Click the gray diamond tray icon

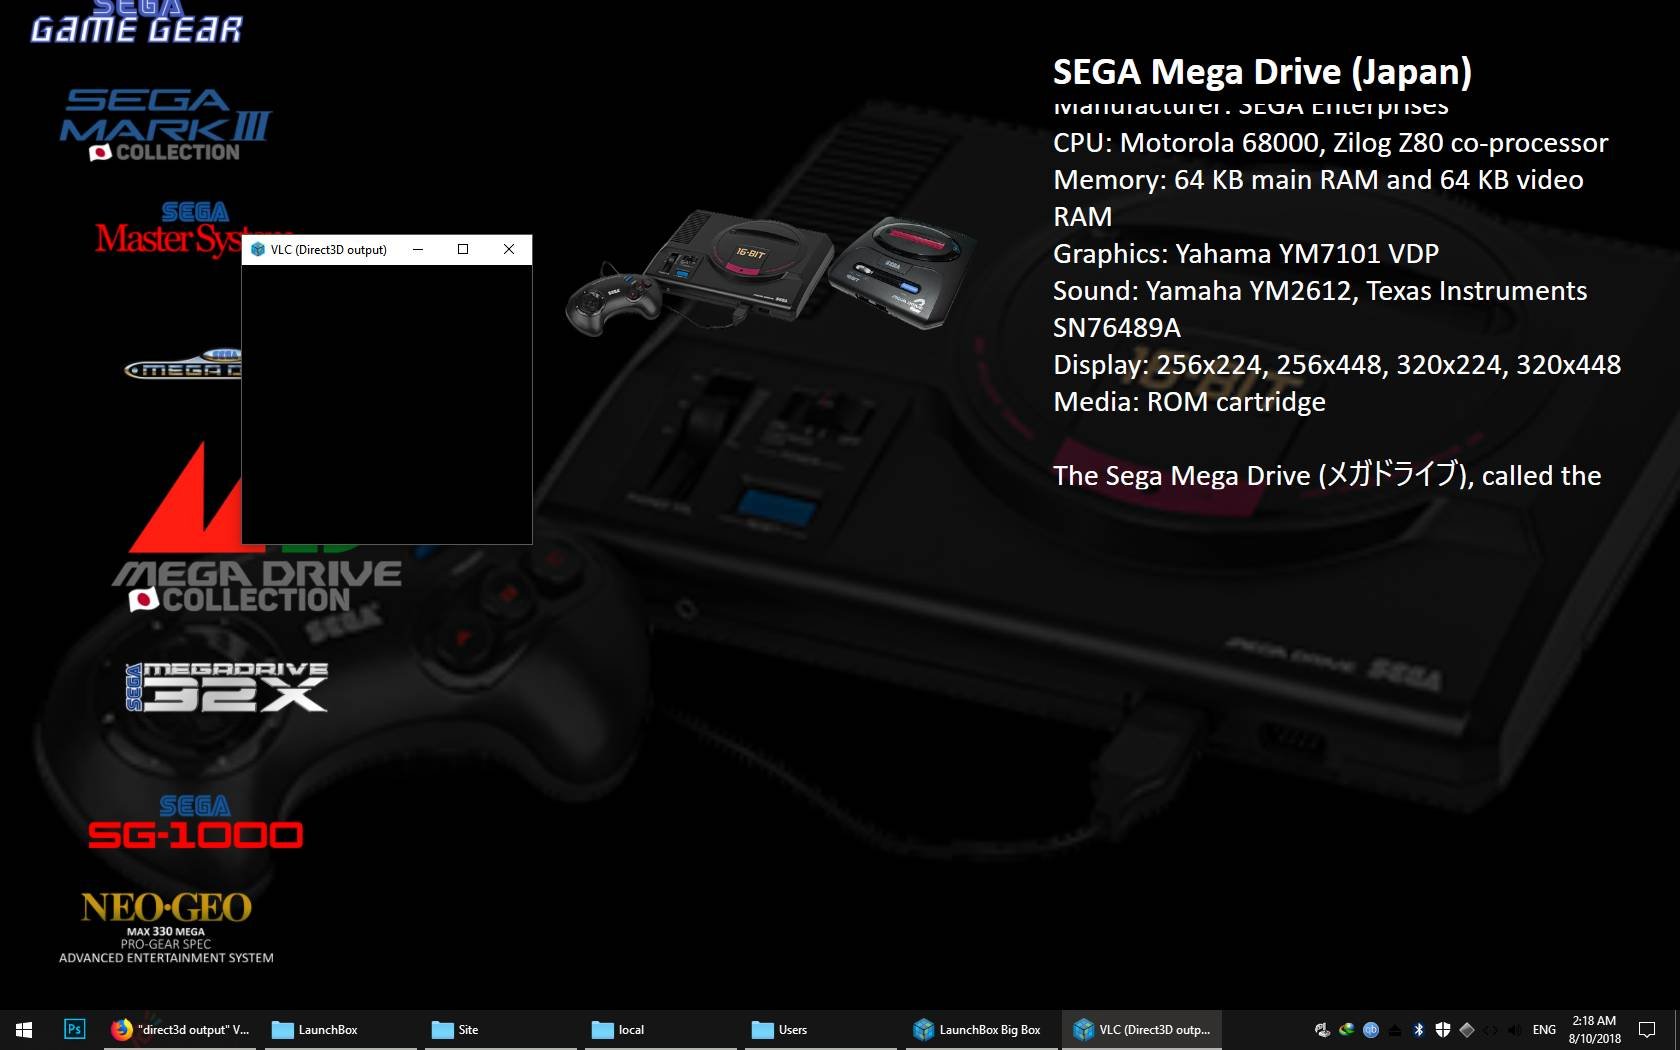click(x=1467, y=1029)
